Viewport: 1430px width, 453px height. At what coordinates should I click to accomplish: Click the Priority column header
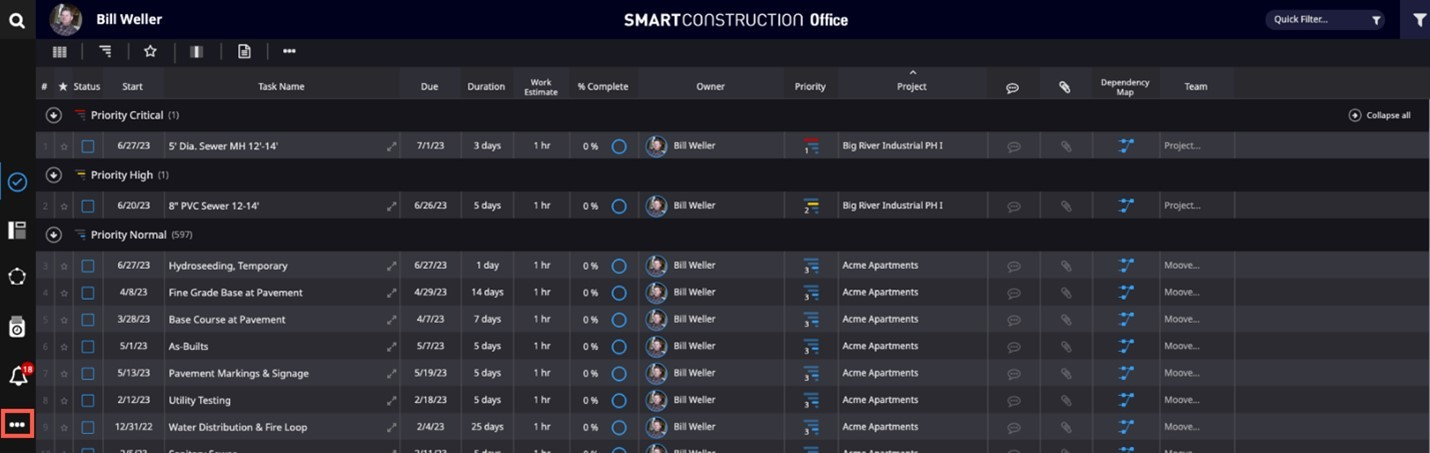[810, 87]
